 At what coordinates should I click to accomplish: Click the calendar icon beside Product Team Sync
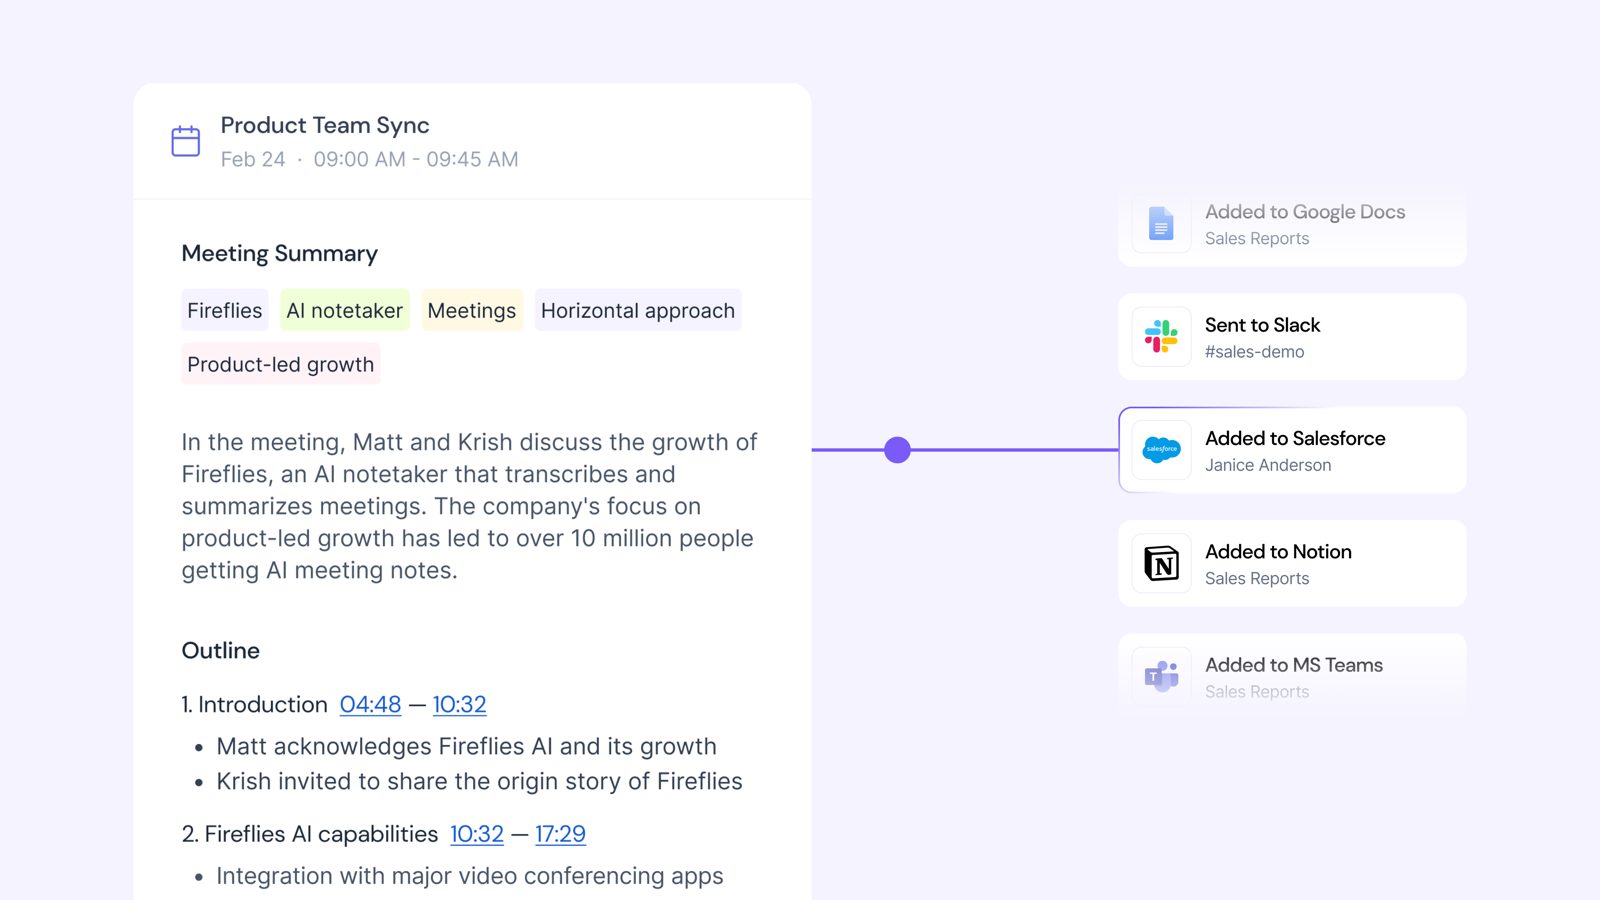[186, 141]
